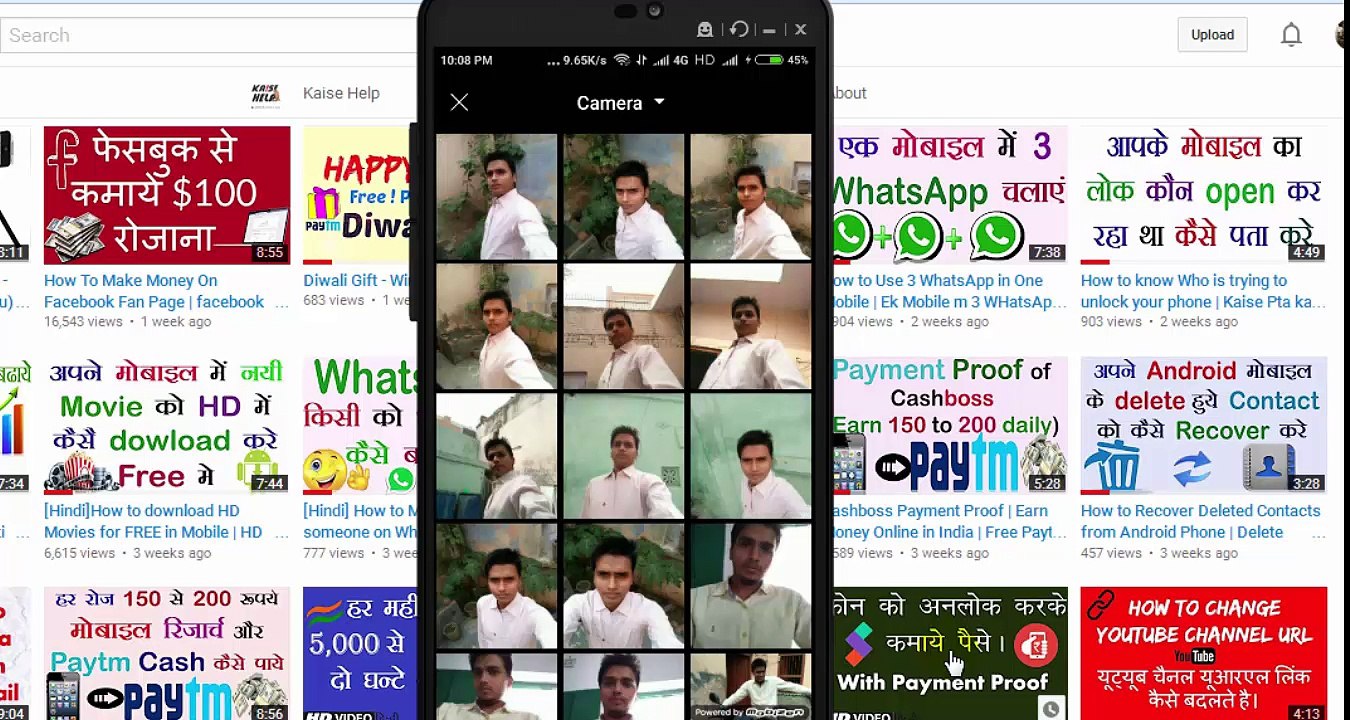
Task: Open the Kaise Help channel logo
Action: tap(266, 94)
